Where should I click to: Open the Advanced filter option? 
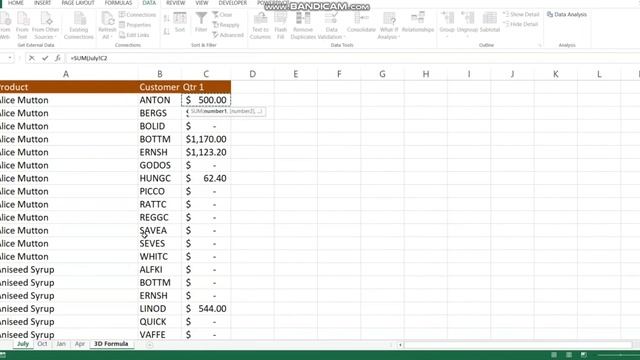[228, 35]
